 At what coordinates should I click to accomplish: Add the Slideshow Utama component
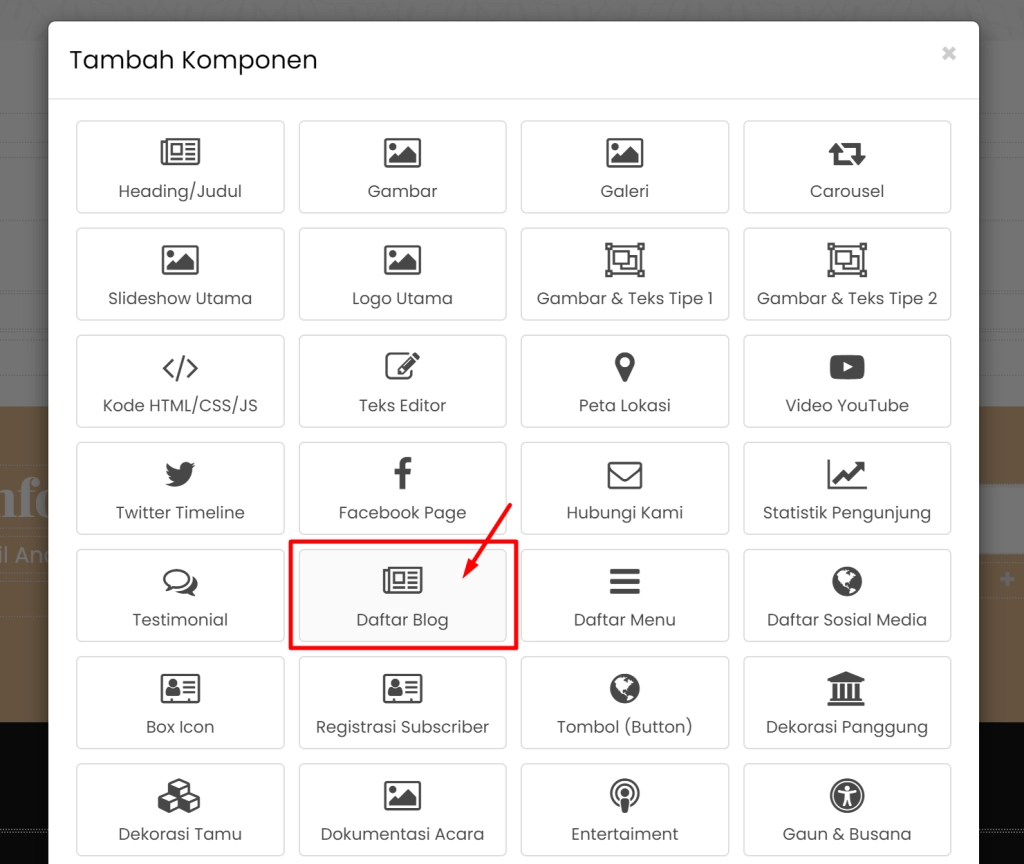(180, 274)
